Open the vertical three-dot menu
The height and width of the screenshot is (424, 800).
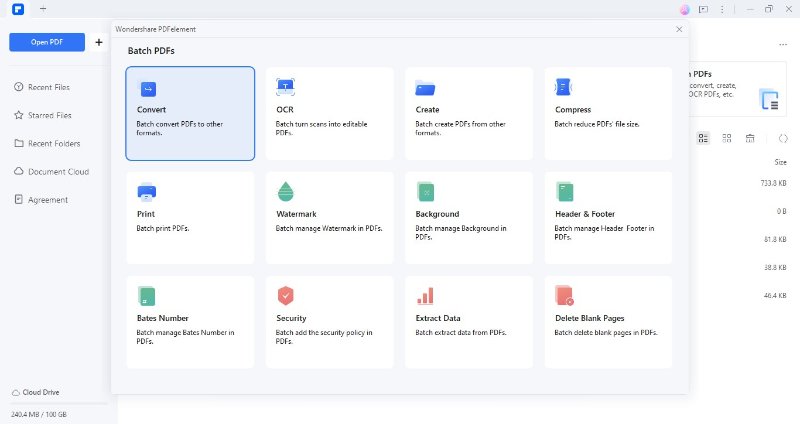click(x=722, y=9)
